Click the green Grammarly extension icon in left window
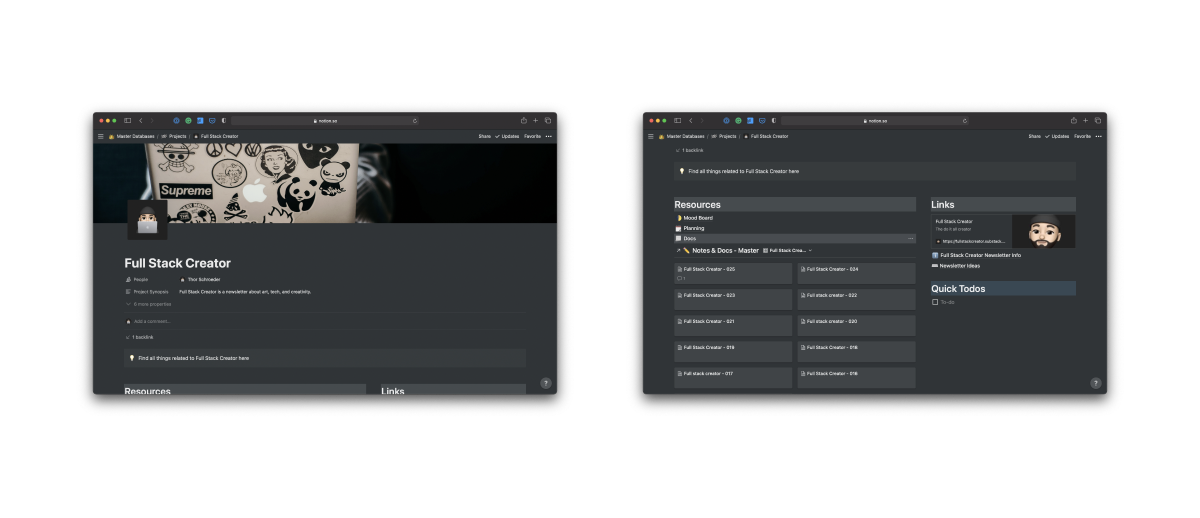Image resolution: width=1200 pixels, height=518 pixels. (x=188, y=120)
